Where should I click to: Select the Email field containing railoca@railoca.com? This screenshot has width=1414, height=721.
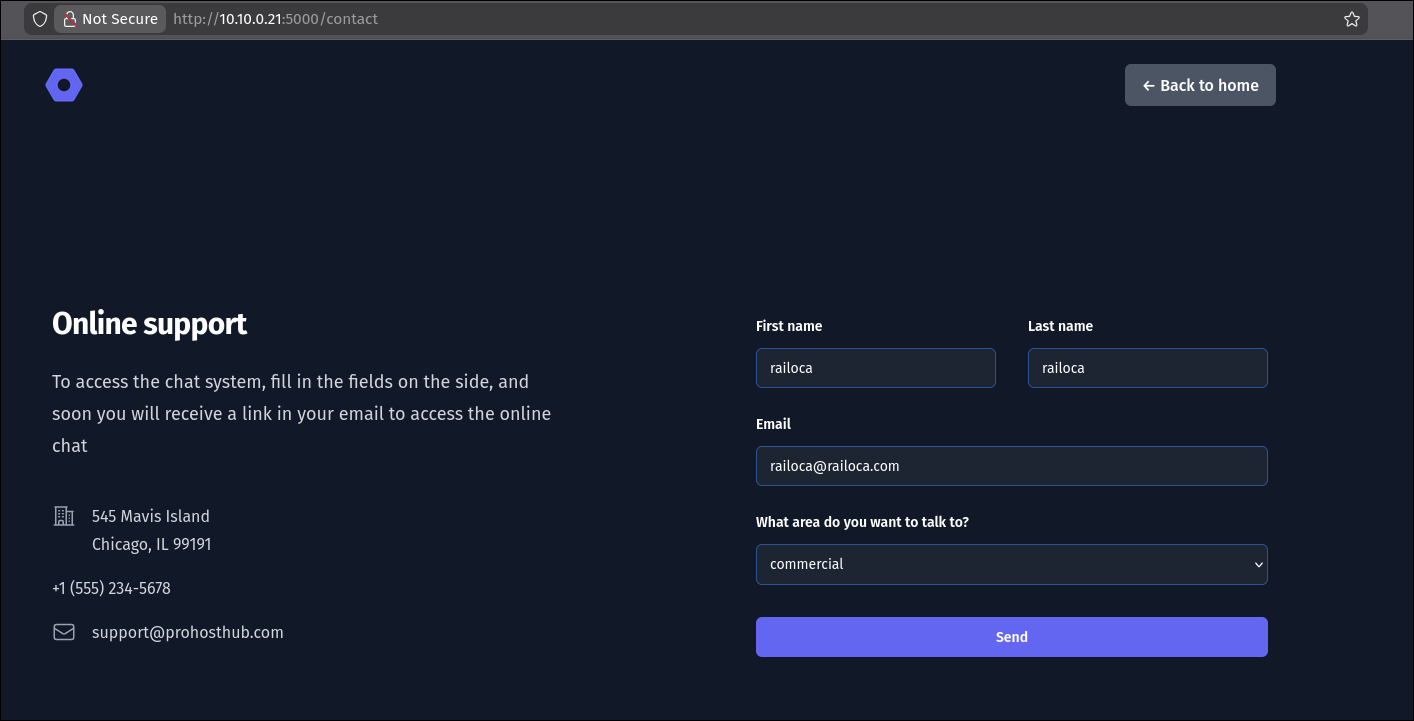pyautogui.click(x=1011, y=466)
